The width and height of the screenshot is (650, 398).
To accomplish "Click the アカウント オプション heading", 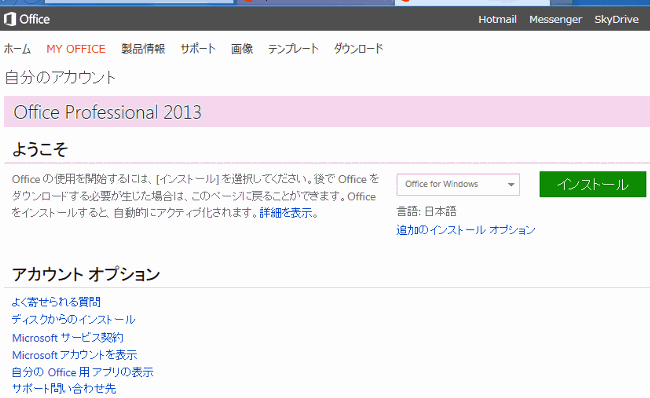I will 86,274.
